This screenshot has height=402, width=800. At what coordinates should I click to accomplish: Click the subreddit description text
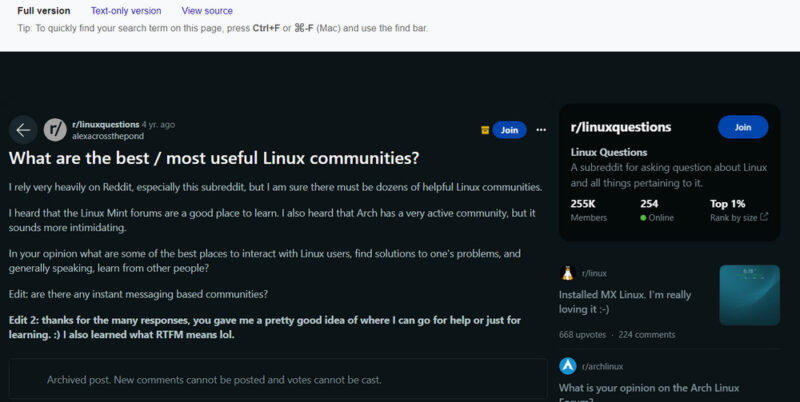pyautogui.click(x=669, y=175)
